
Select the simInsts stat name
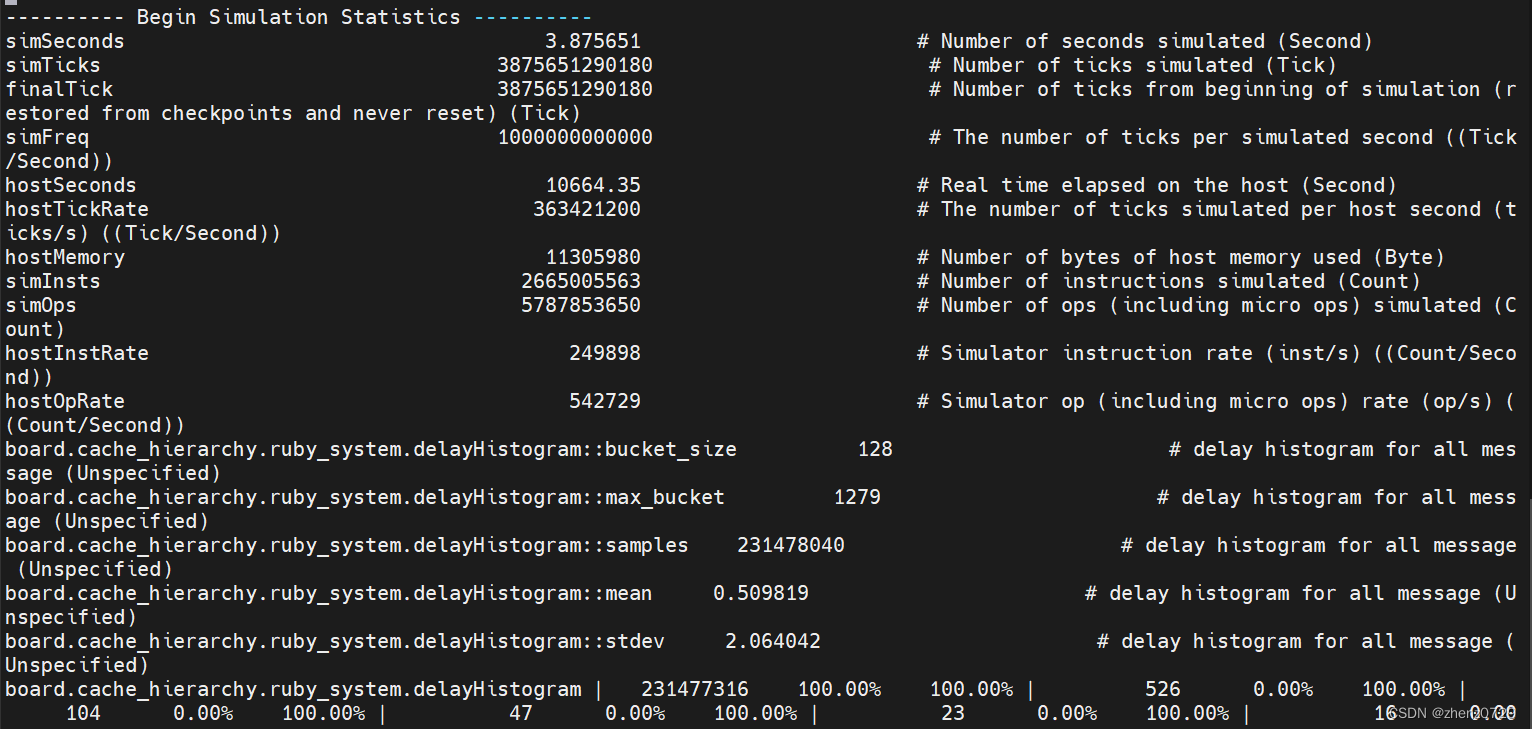[53, 281]
